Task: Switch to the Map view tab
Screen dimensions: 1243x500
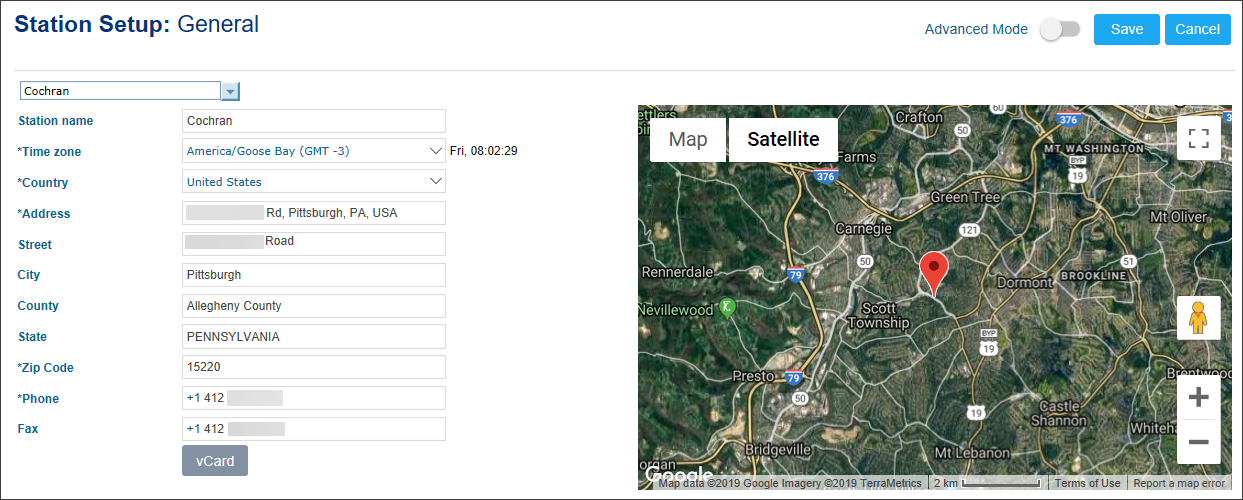Action: pyautogui.click(x=688, y=140)
